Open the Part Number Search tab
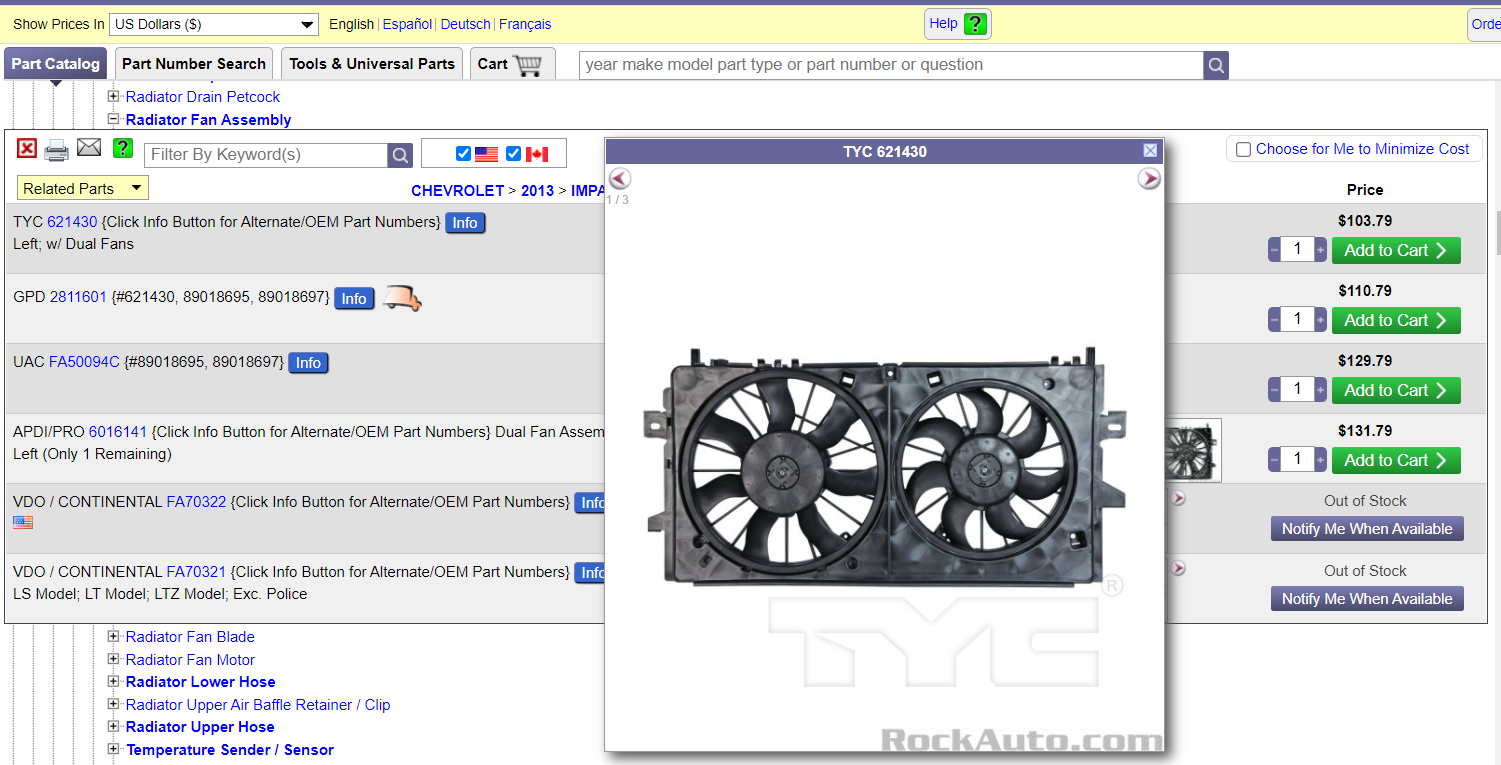 [x=194, y=64]
